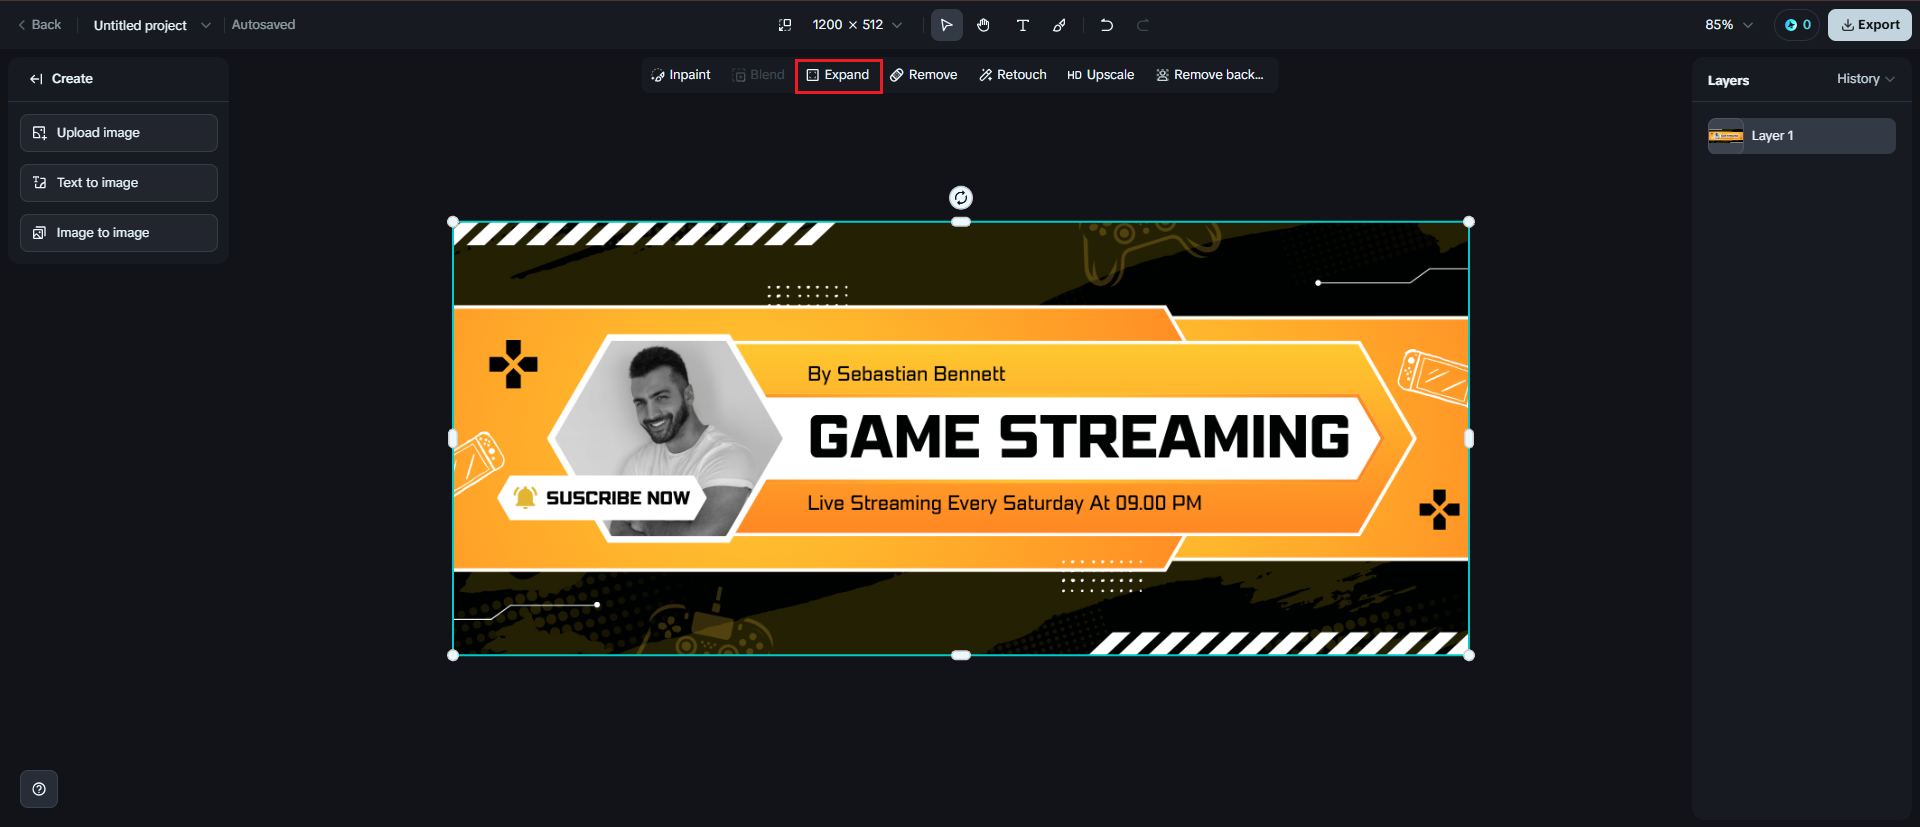Select the hand pan tool

tap(984, 25)
